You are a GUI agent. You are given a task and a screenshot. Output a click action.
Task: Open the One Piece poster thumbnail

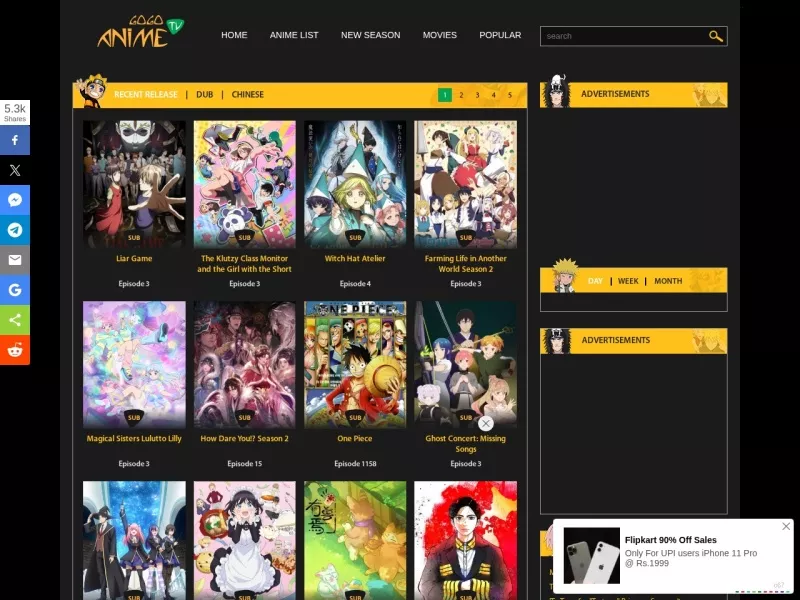click(355, 364)
